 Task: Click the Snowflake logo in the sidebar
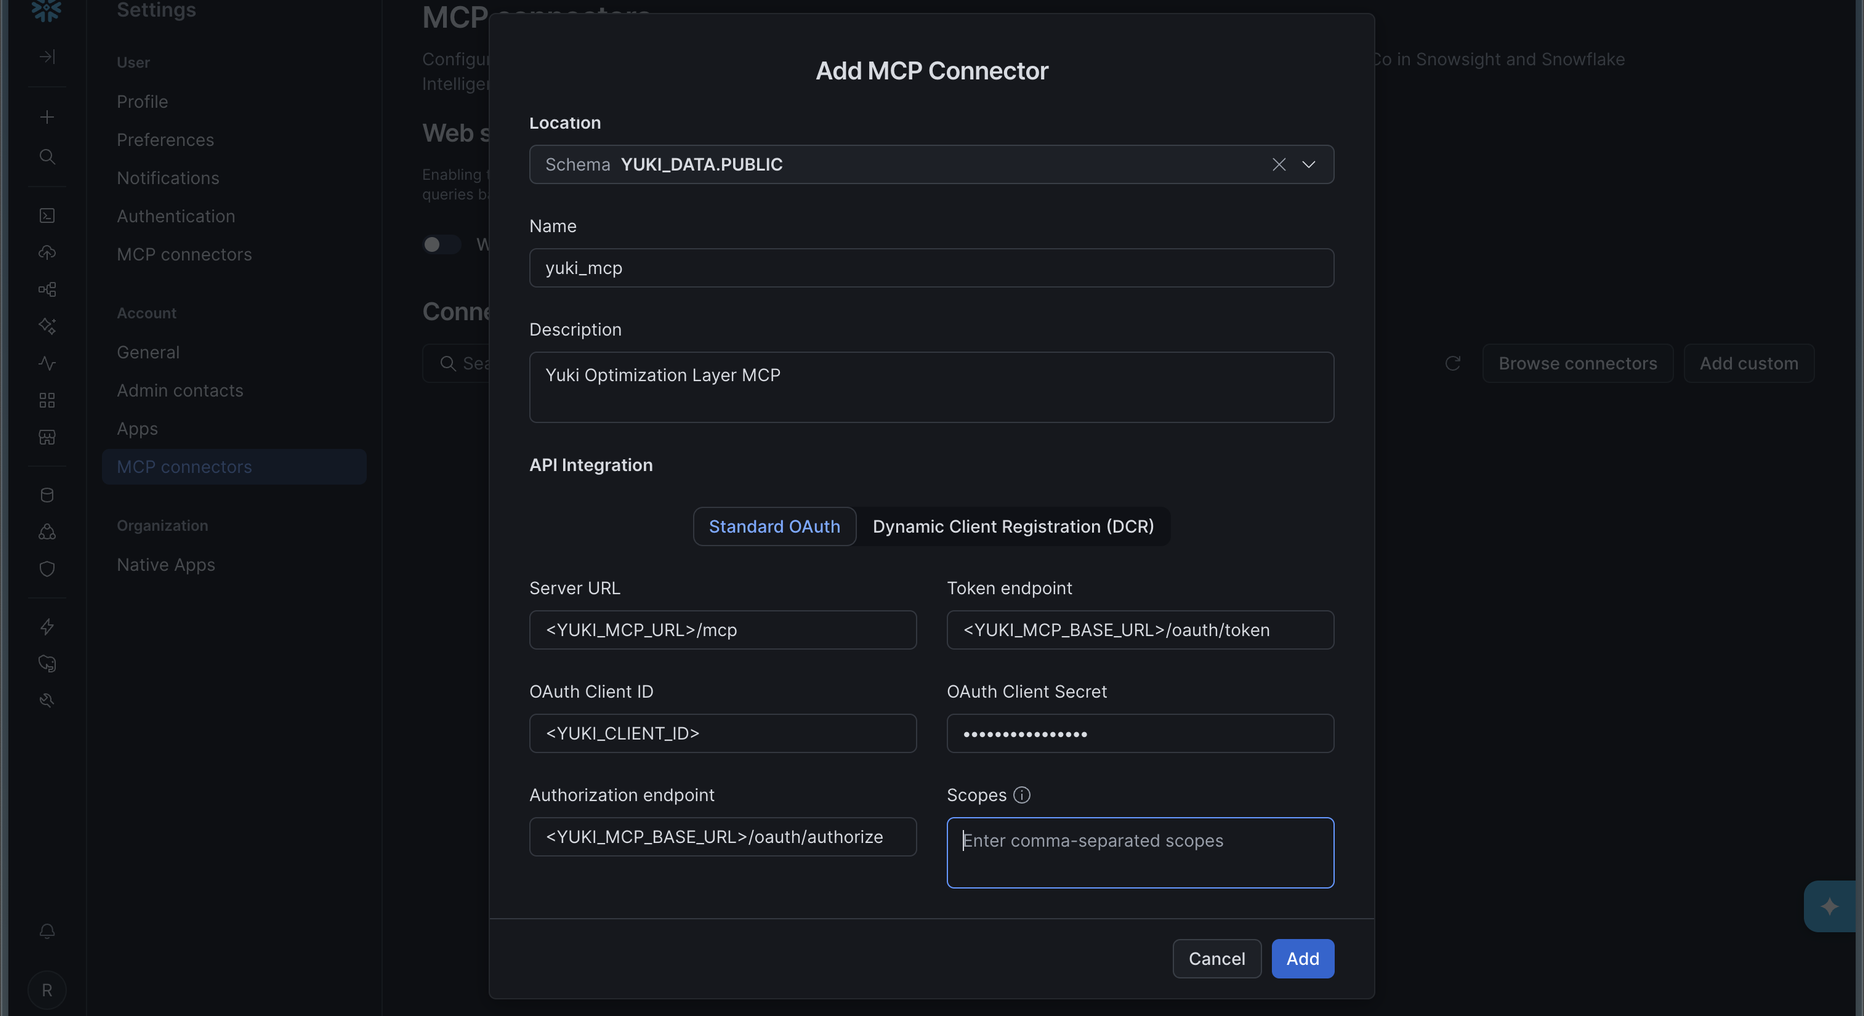[x=47, y=10]
